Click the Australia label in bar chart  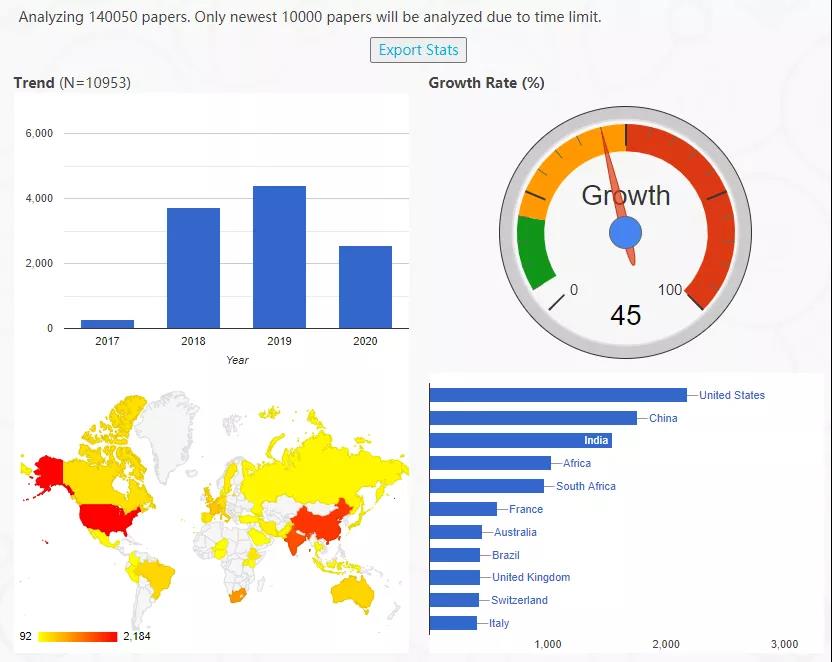pyautogui.click(x=515, y=532)
